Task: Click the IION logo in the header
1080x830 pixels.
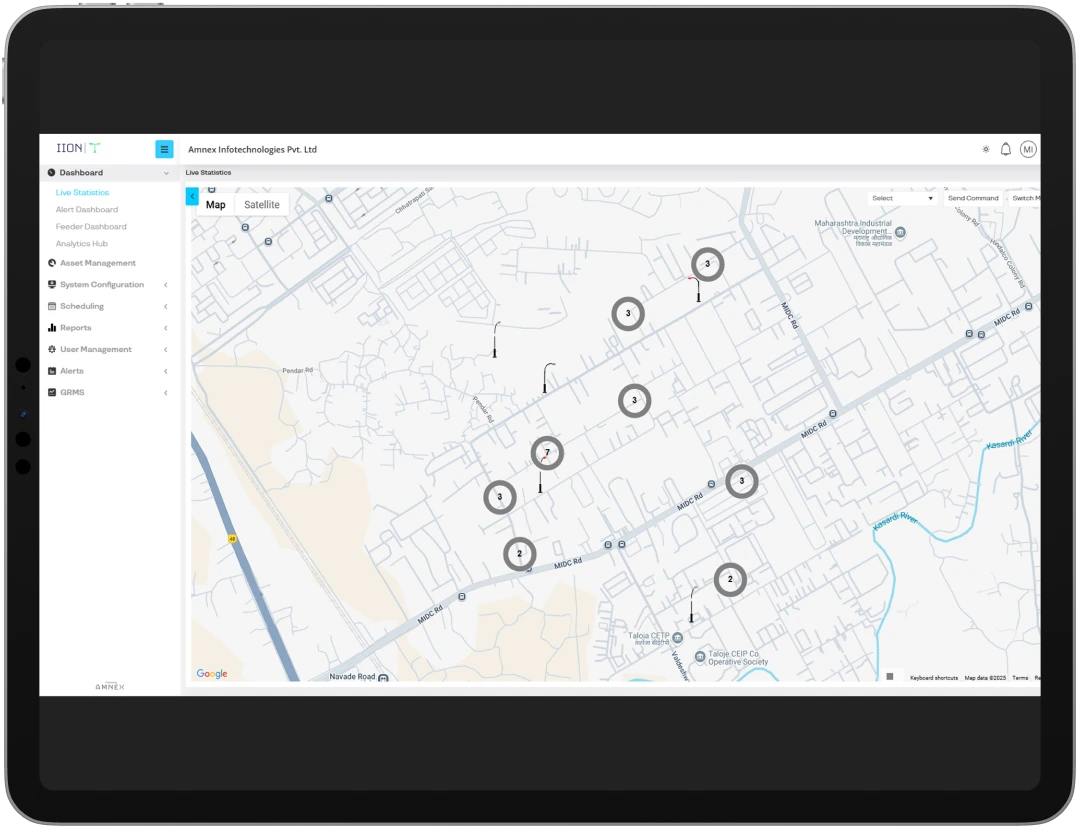Action: [x=78, y=148]
